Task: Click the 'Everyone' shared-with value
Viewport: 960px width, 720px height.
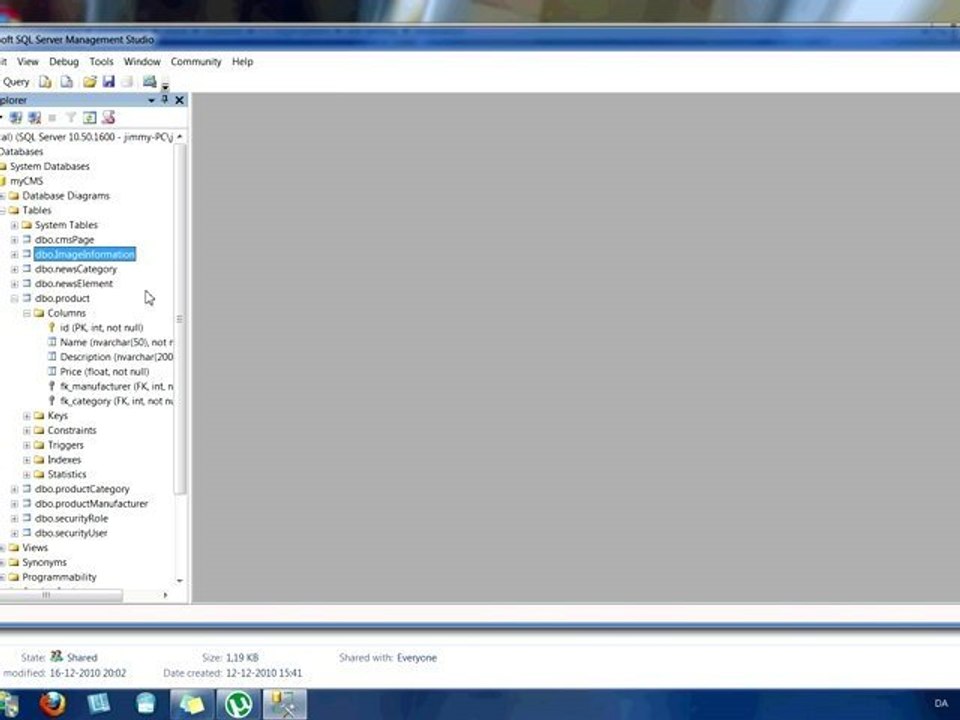Action: (417, 658)
